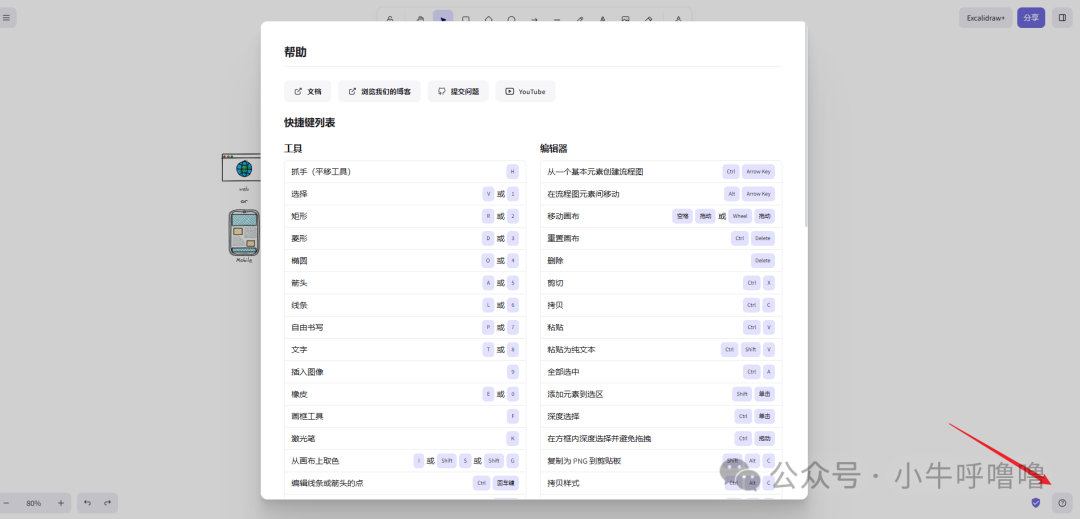Click the R key in the 矩形 row
The width and height of the screenshot is (1080, 519).
488,216
